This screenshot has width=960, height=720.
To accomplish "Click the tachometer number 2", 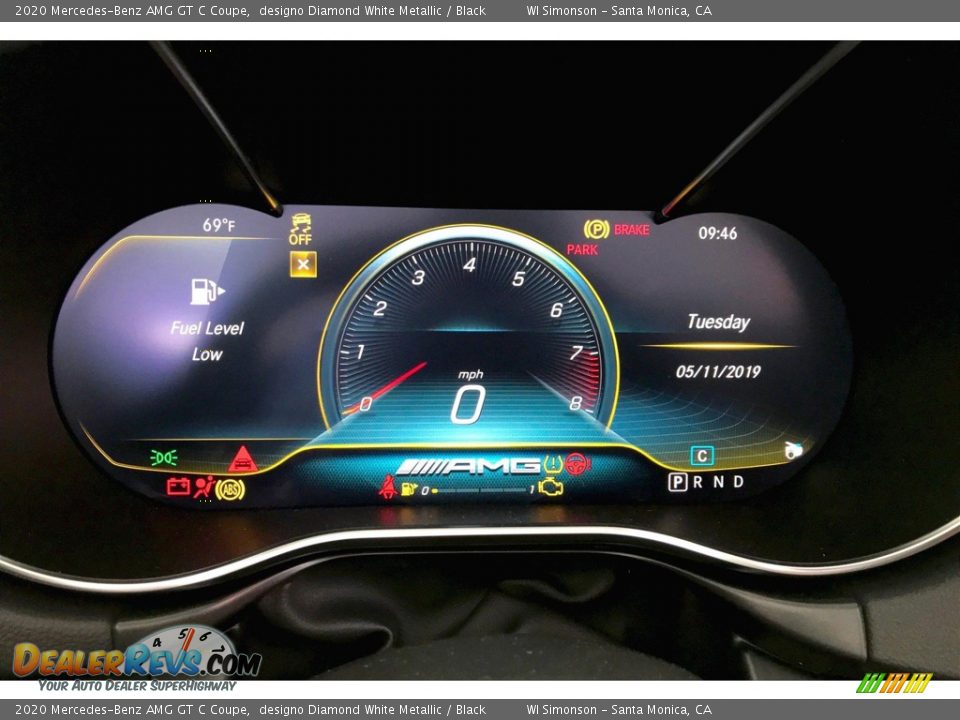I will [380, 308].
